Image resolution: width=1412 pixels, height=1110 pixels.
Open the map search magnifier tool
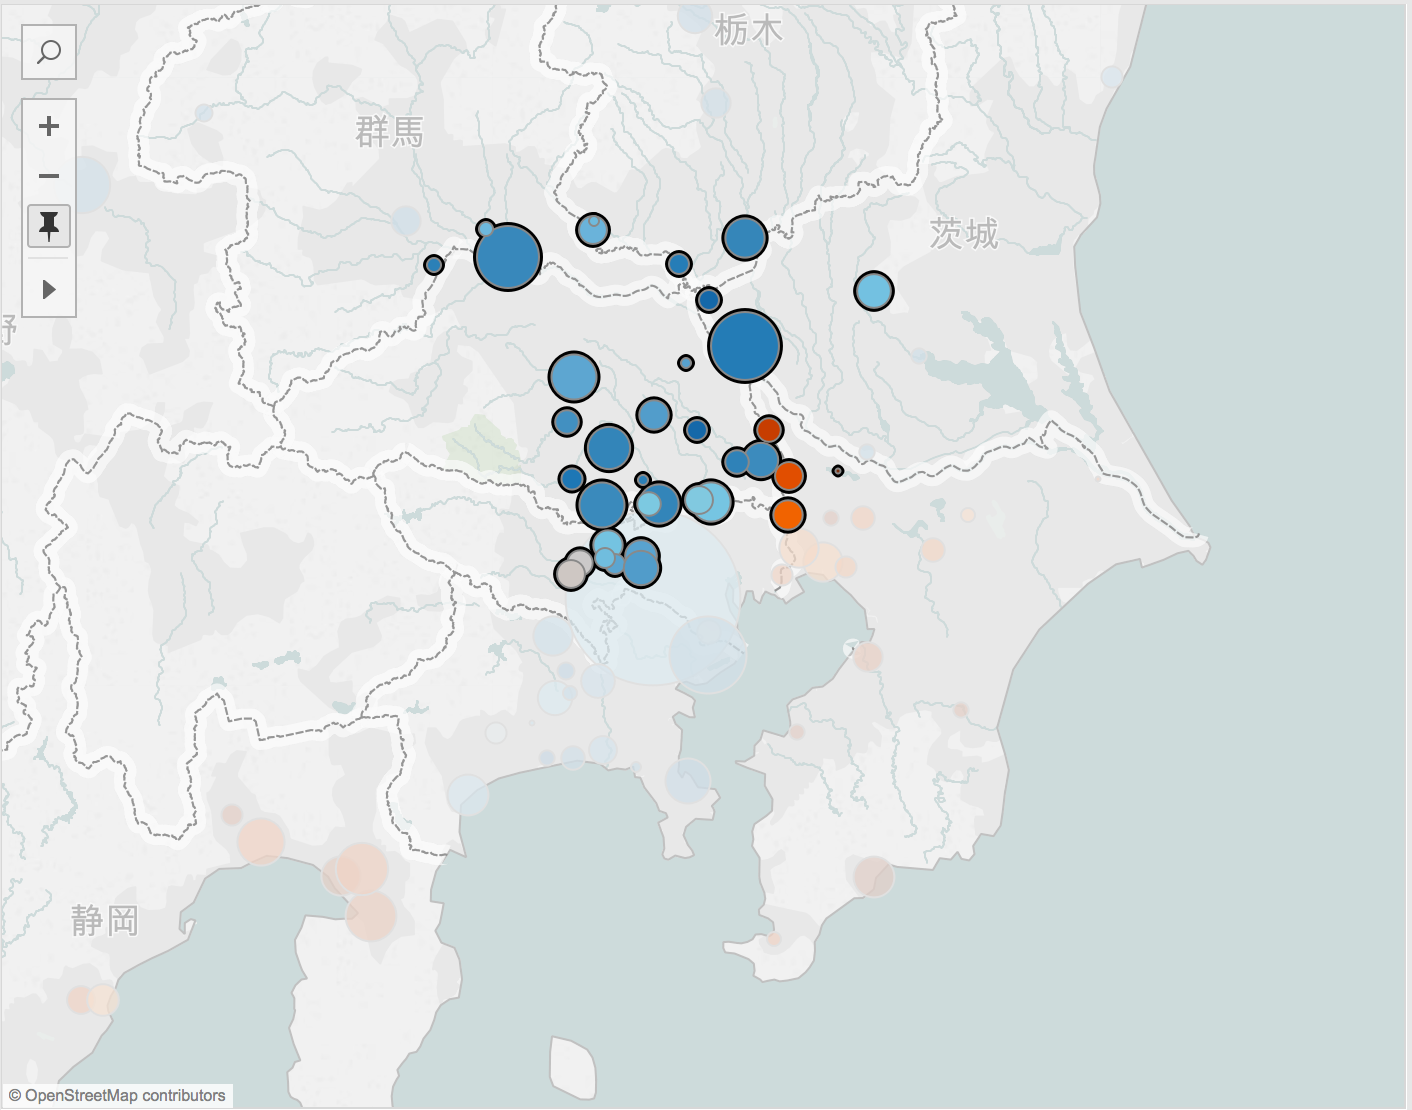tap(49, 52)
